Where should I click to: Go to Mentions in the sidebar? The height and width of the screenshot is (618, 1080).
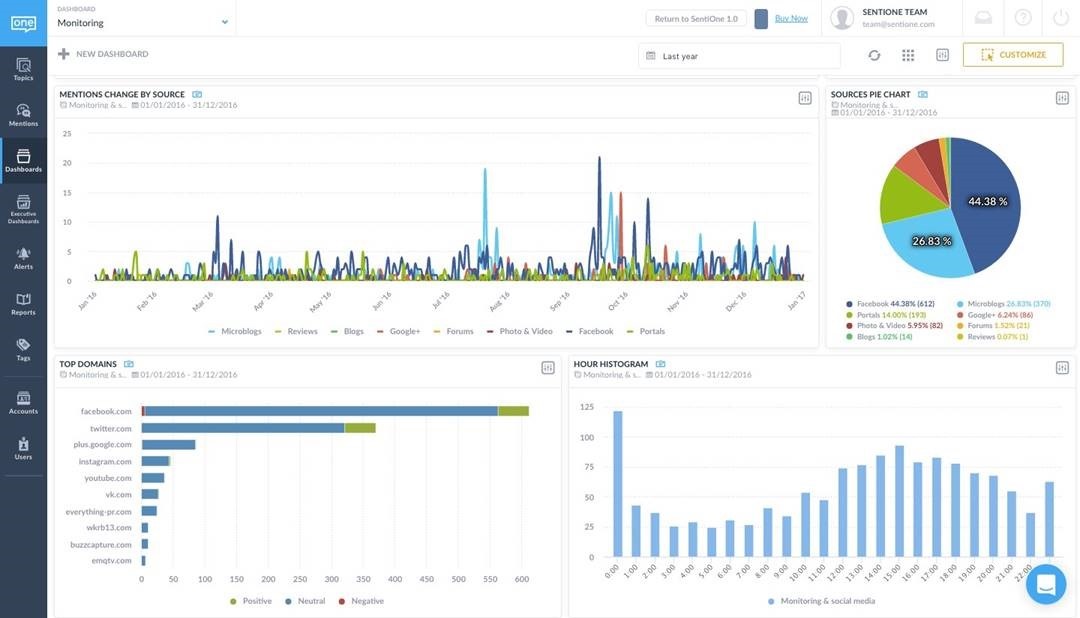point(23,115)
